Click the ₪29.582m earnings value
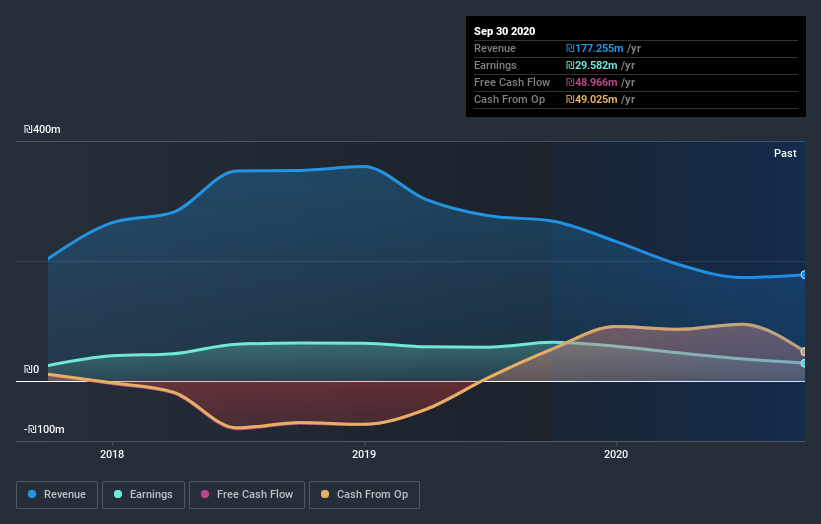 pos(591,65)
